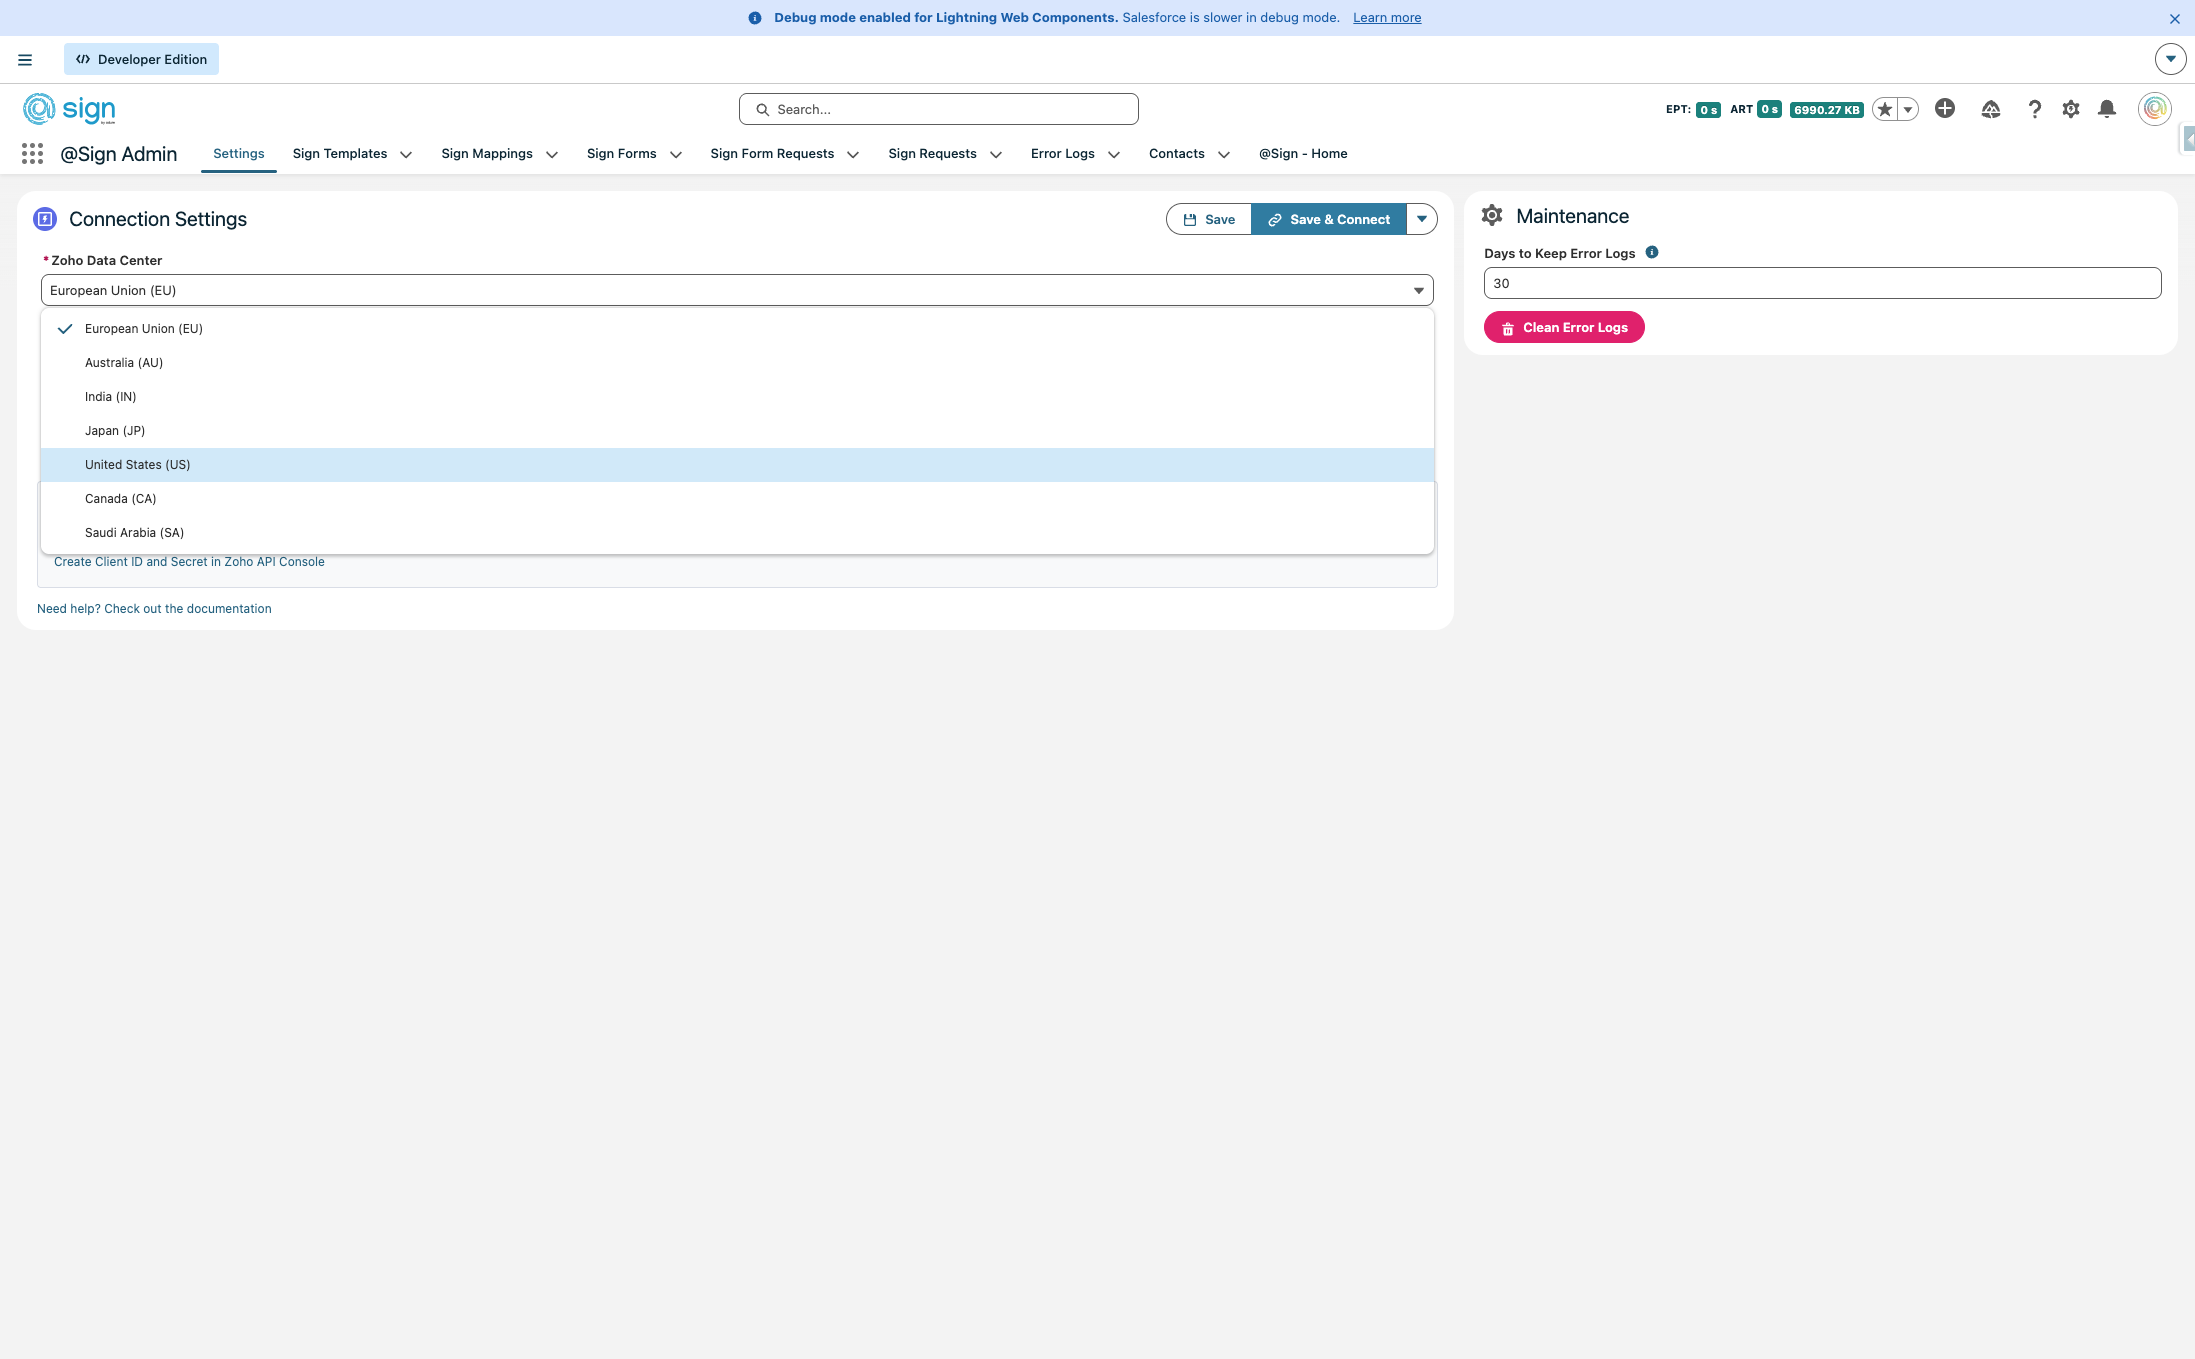
Task: Dismiss the debug mode banner
Action: tap(2174, 18)
